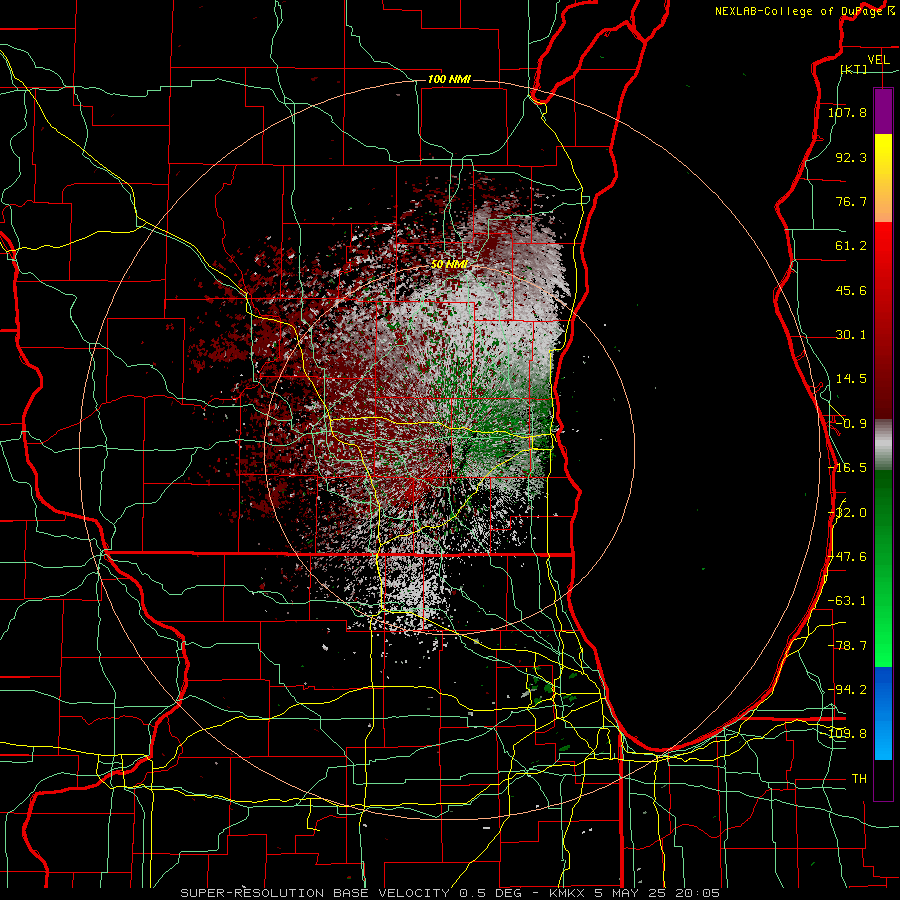Viewport: 900px width, 900px height.
Task: Click the 92.3 velocity scale value
Action: 851,157
